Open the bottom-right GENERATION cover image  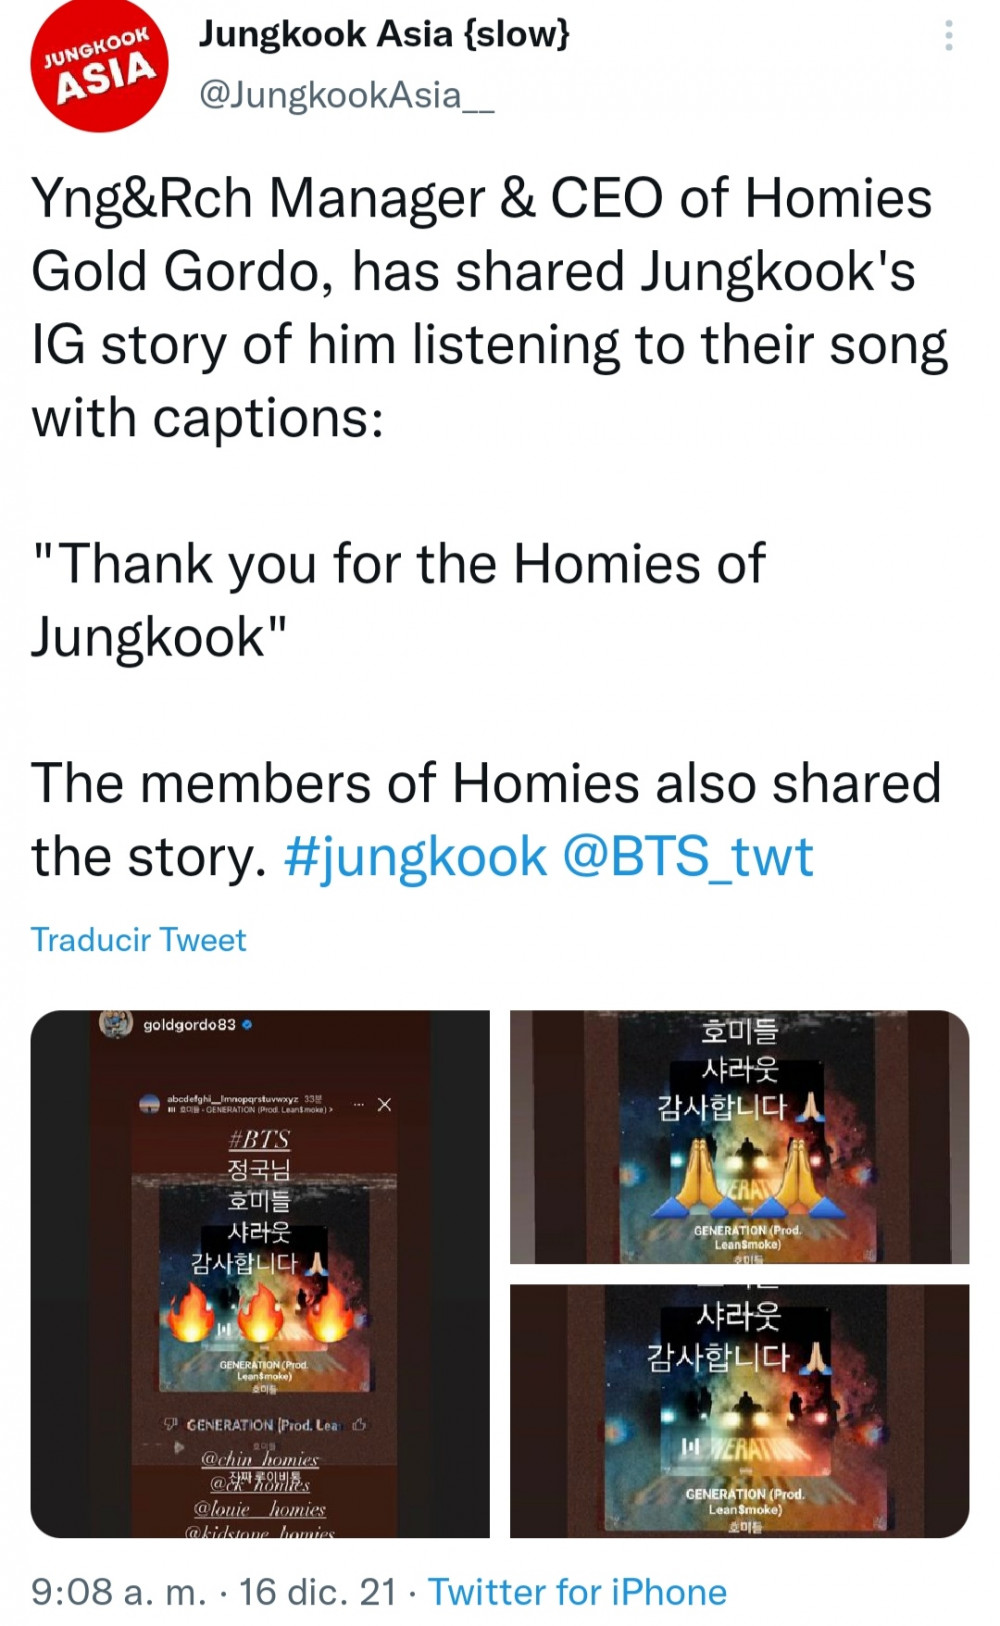tap(740, 1411)
